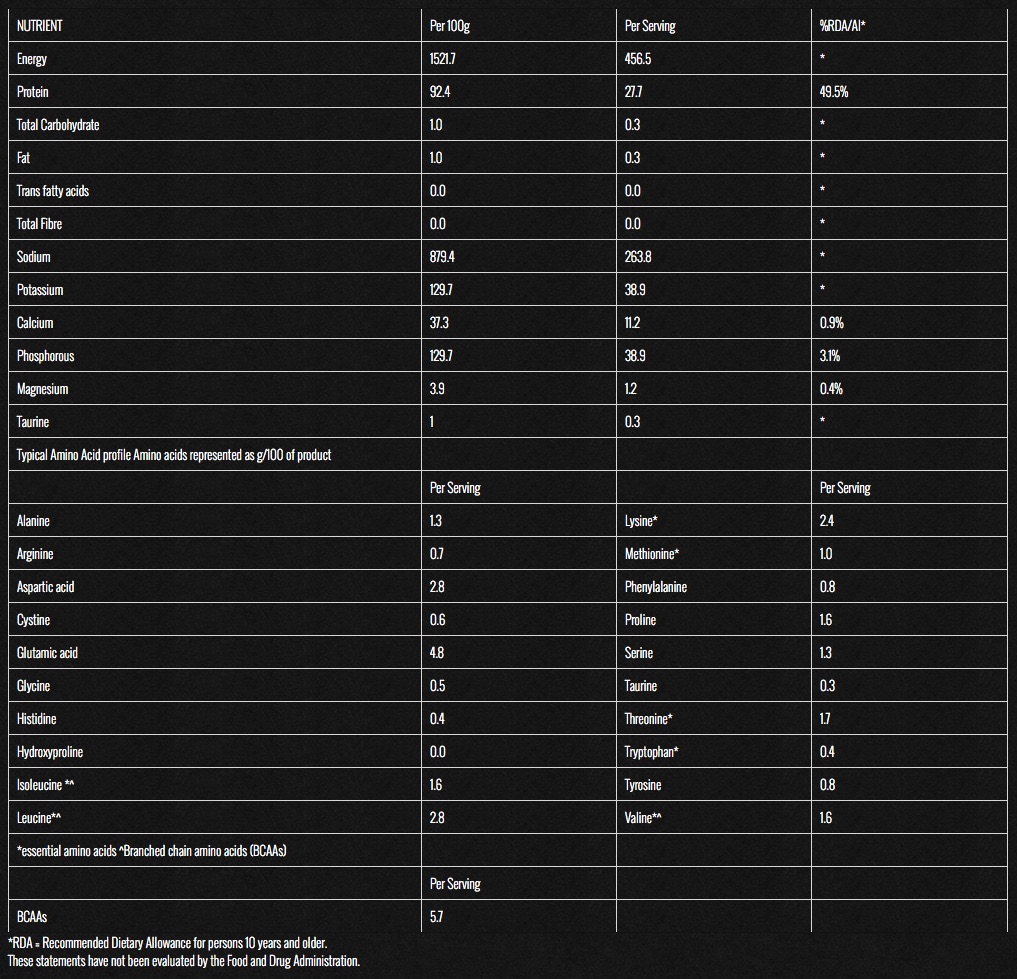Click the Trans fatty acids label
1017x979 pixels.
53,191
